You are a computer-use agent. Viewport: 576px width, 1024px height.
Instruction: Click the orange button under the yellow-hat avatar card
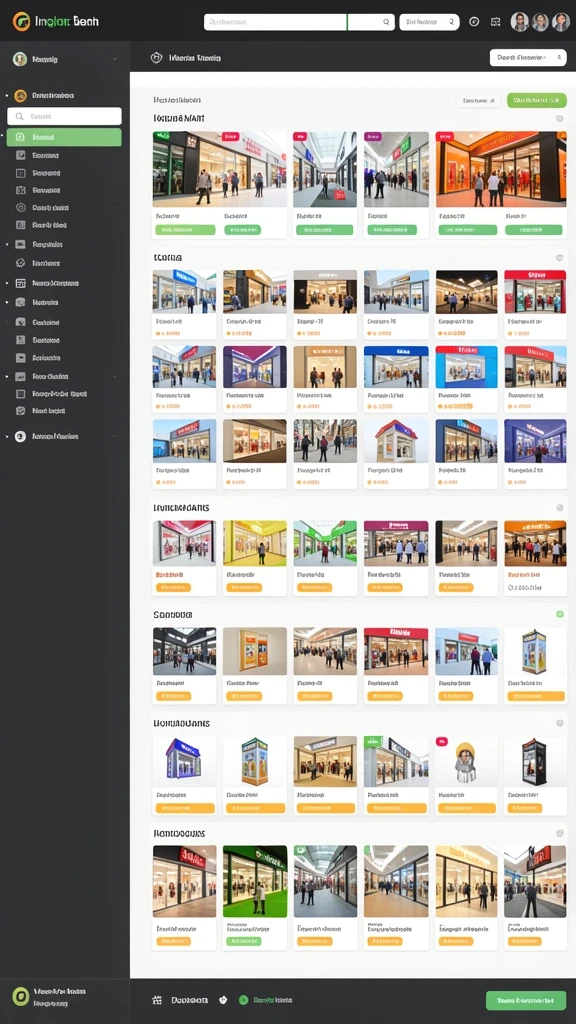coord(466,808)
